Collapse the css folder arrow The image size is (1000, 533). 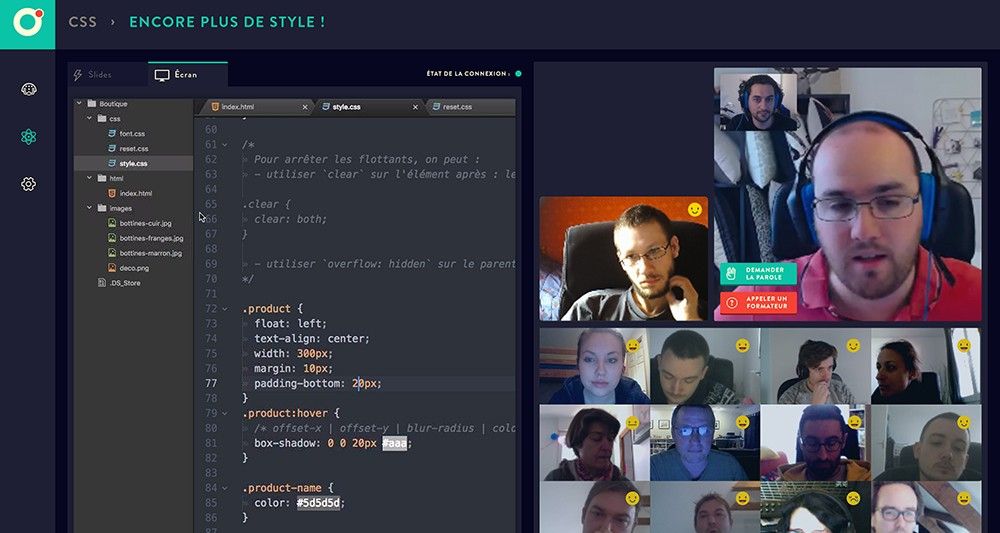tap(89, 119)
